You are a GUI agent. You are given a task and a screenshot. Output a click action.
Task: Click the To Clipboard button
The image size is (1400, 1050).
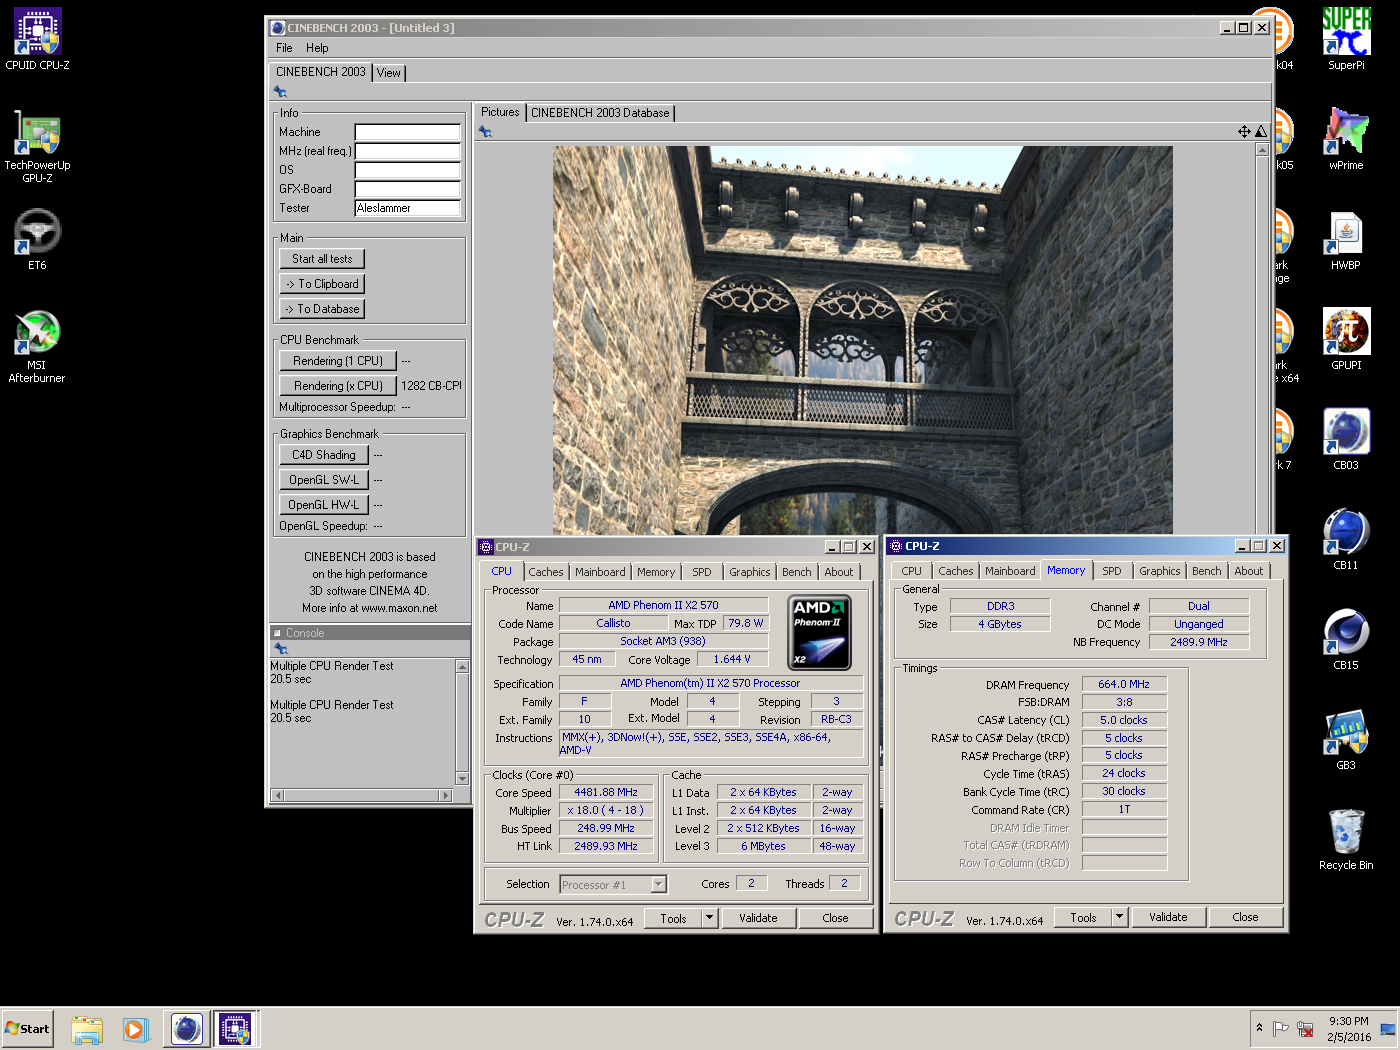tap(322, 284)
